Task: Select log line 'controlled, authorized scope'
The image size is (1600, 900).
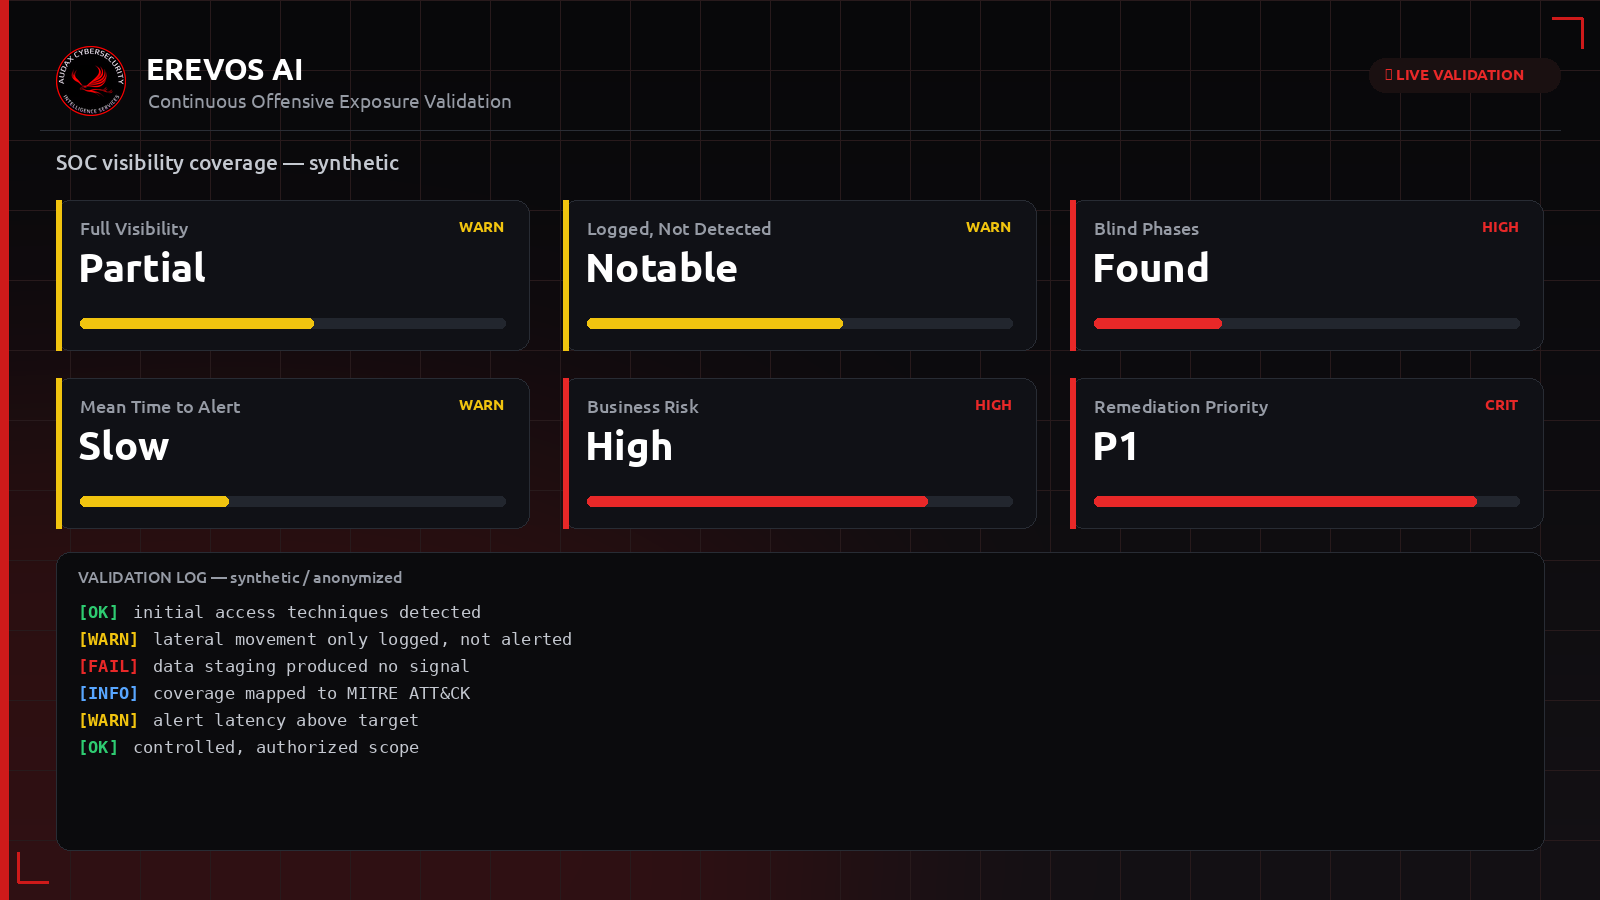Action: click(x=276, y=747)
